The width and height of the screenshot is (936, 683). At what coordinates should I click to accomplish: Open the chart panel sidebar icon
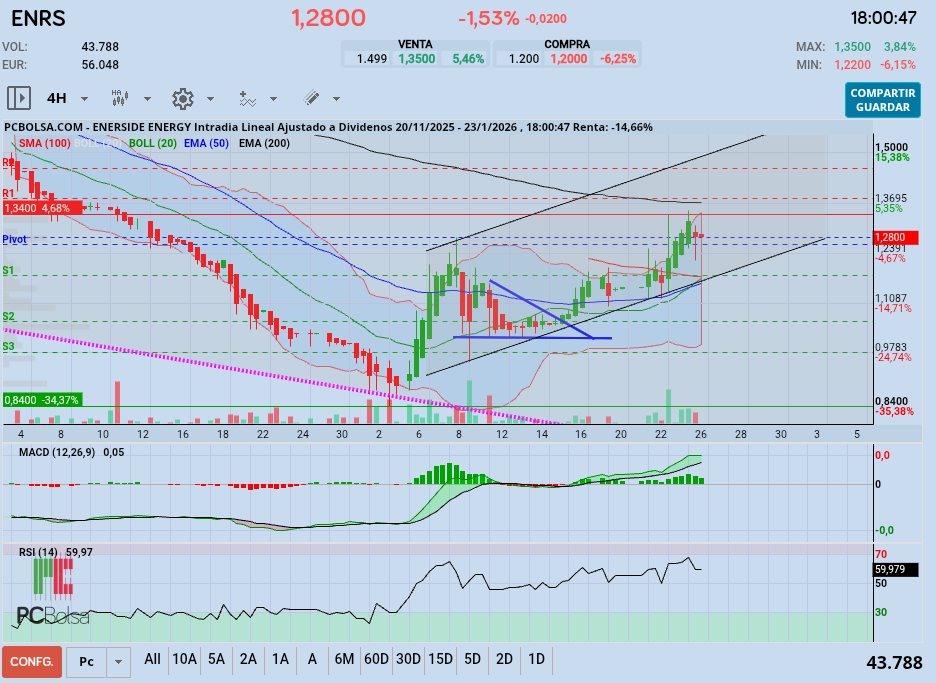pos(19,97)
